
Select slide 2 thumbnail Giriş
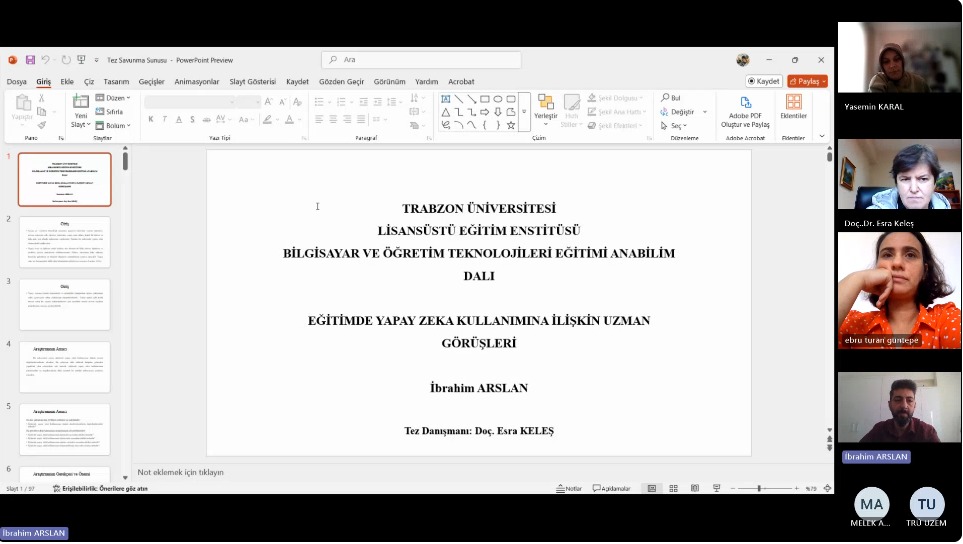[64, 242]
